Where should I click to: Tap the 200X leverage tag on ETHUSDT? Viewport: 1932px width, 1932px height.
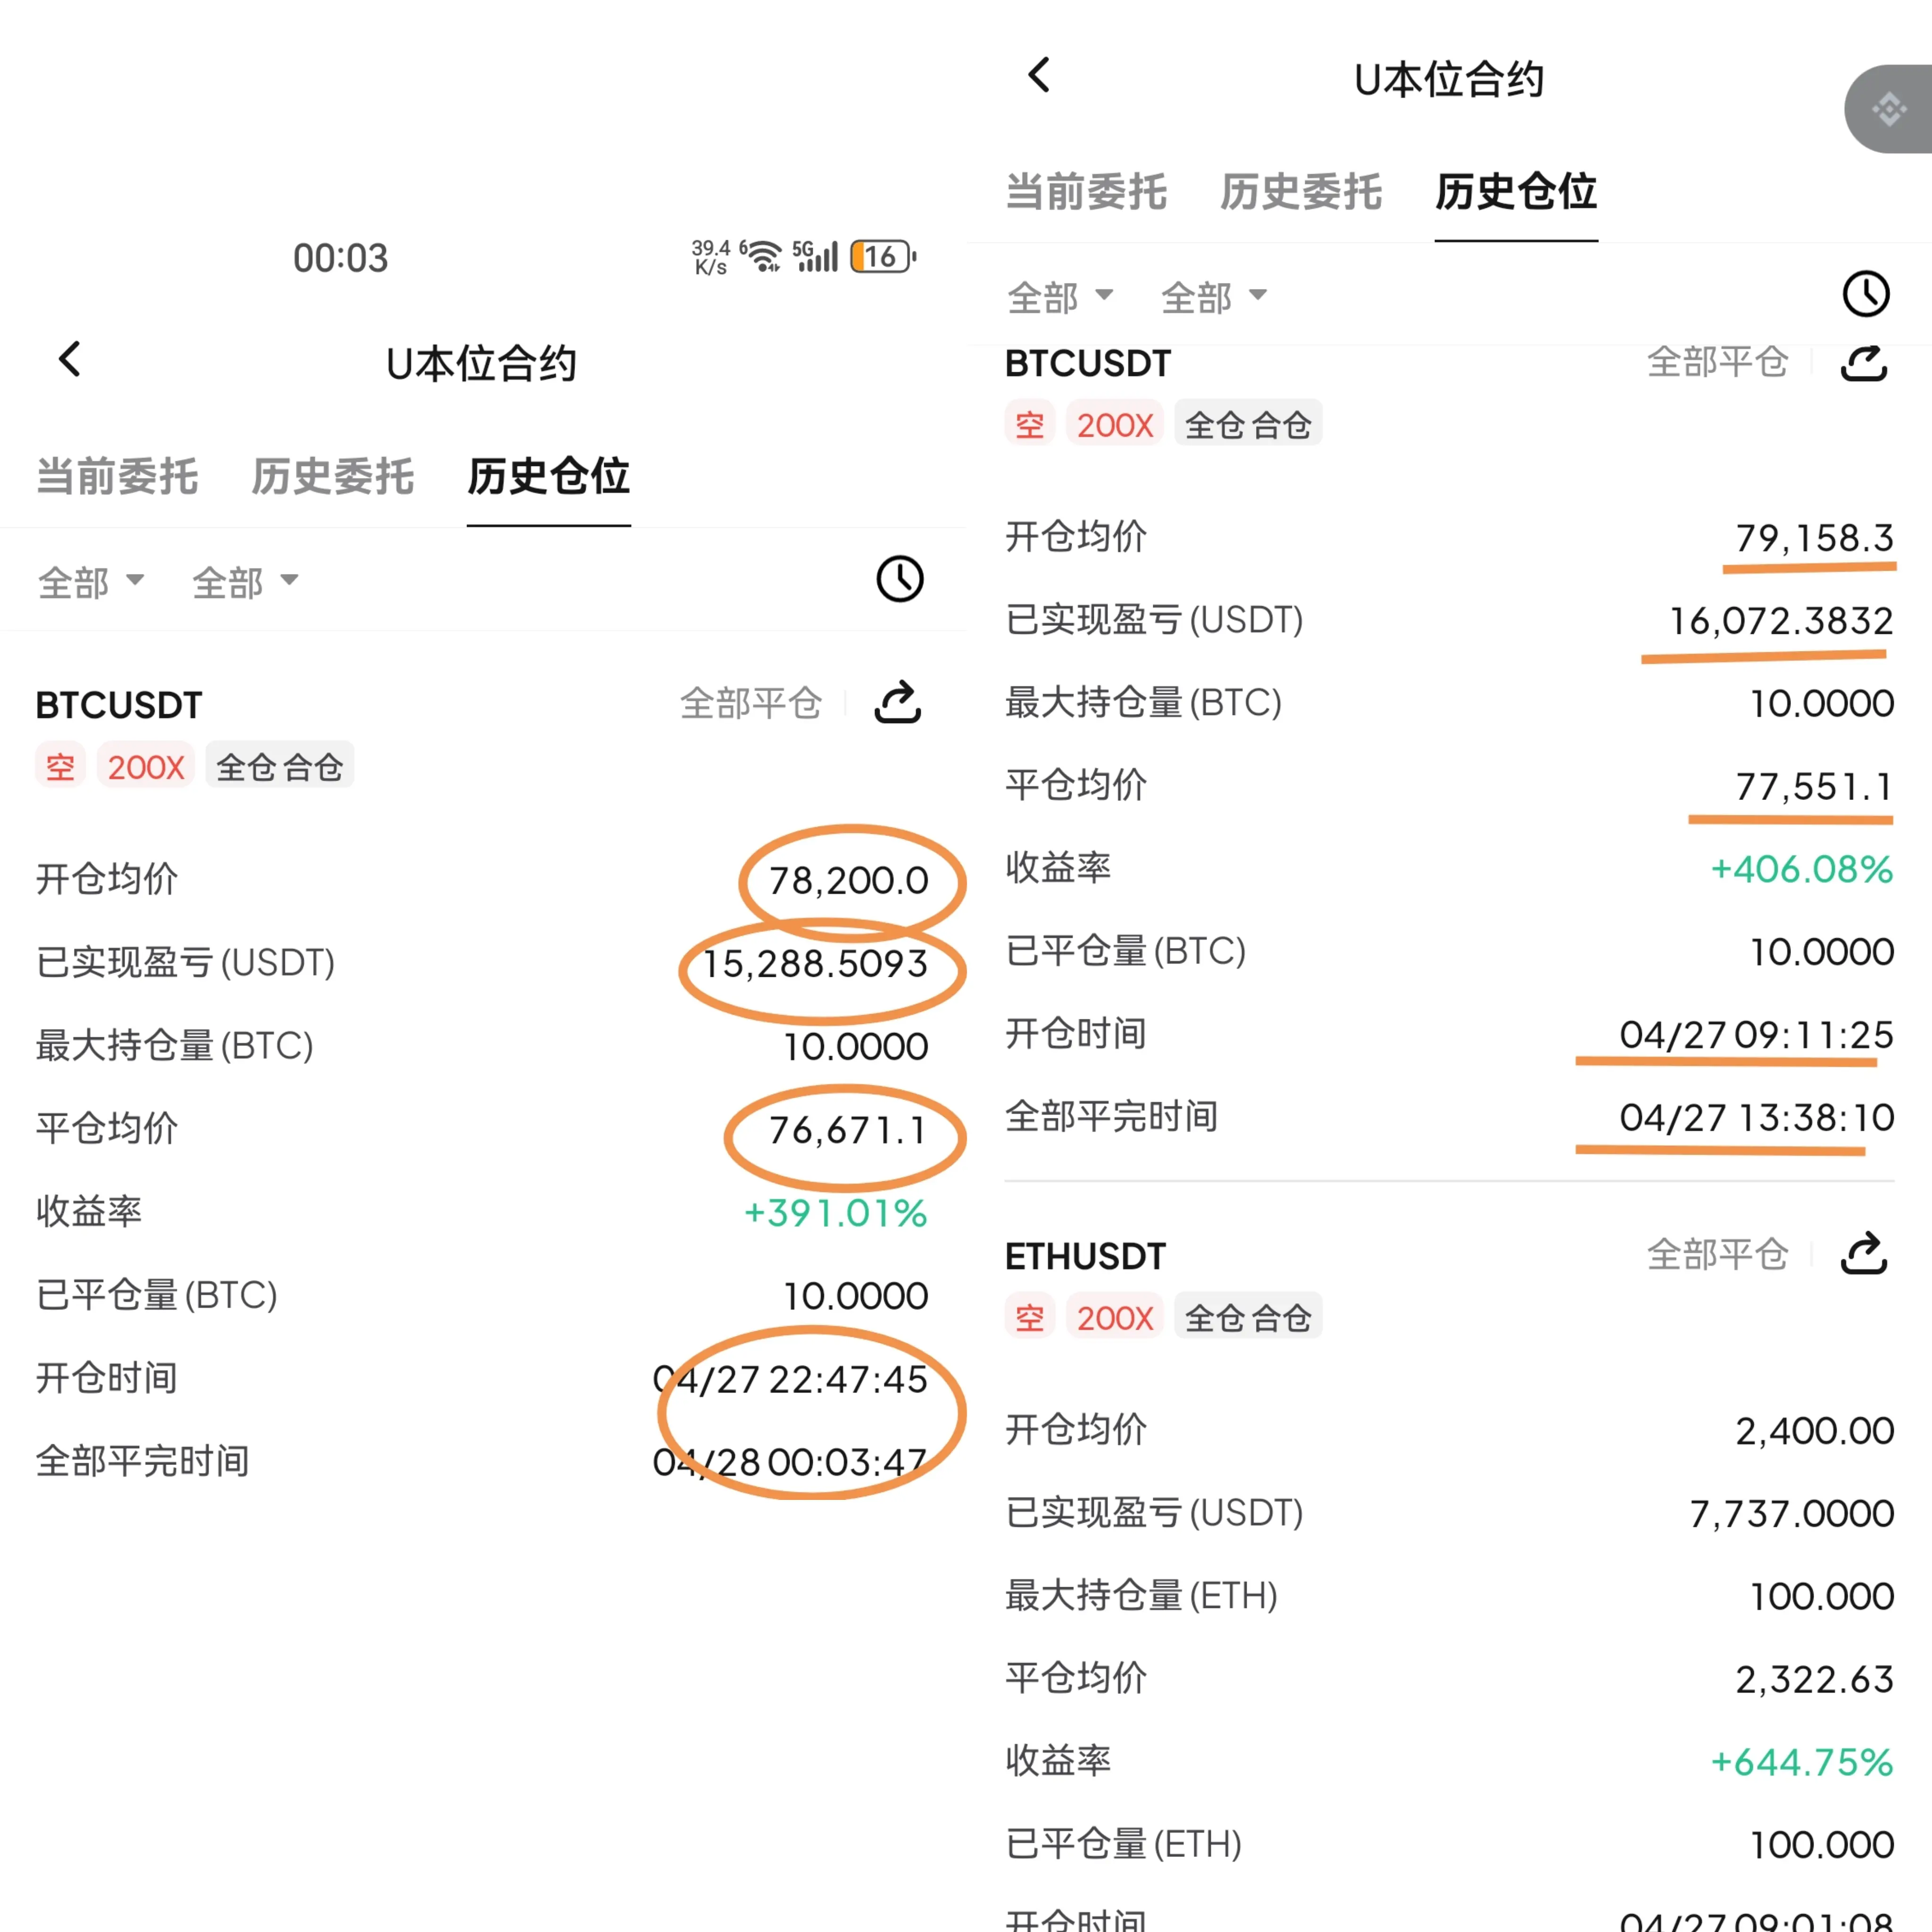coord(1114,1317)
